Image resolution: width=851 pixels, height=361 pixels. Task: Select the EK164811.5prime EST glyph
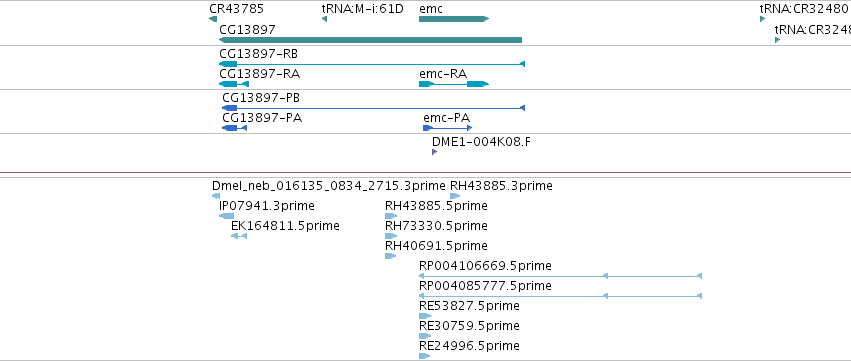tap(239, 236)
